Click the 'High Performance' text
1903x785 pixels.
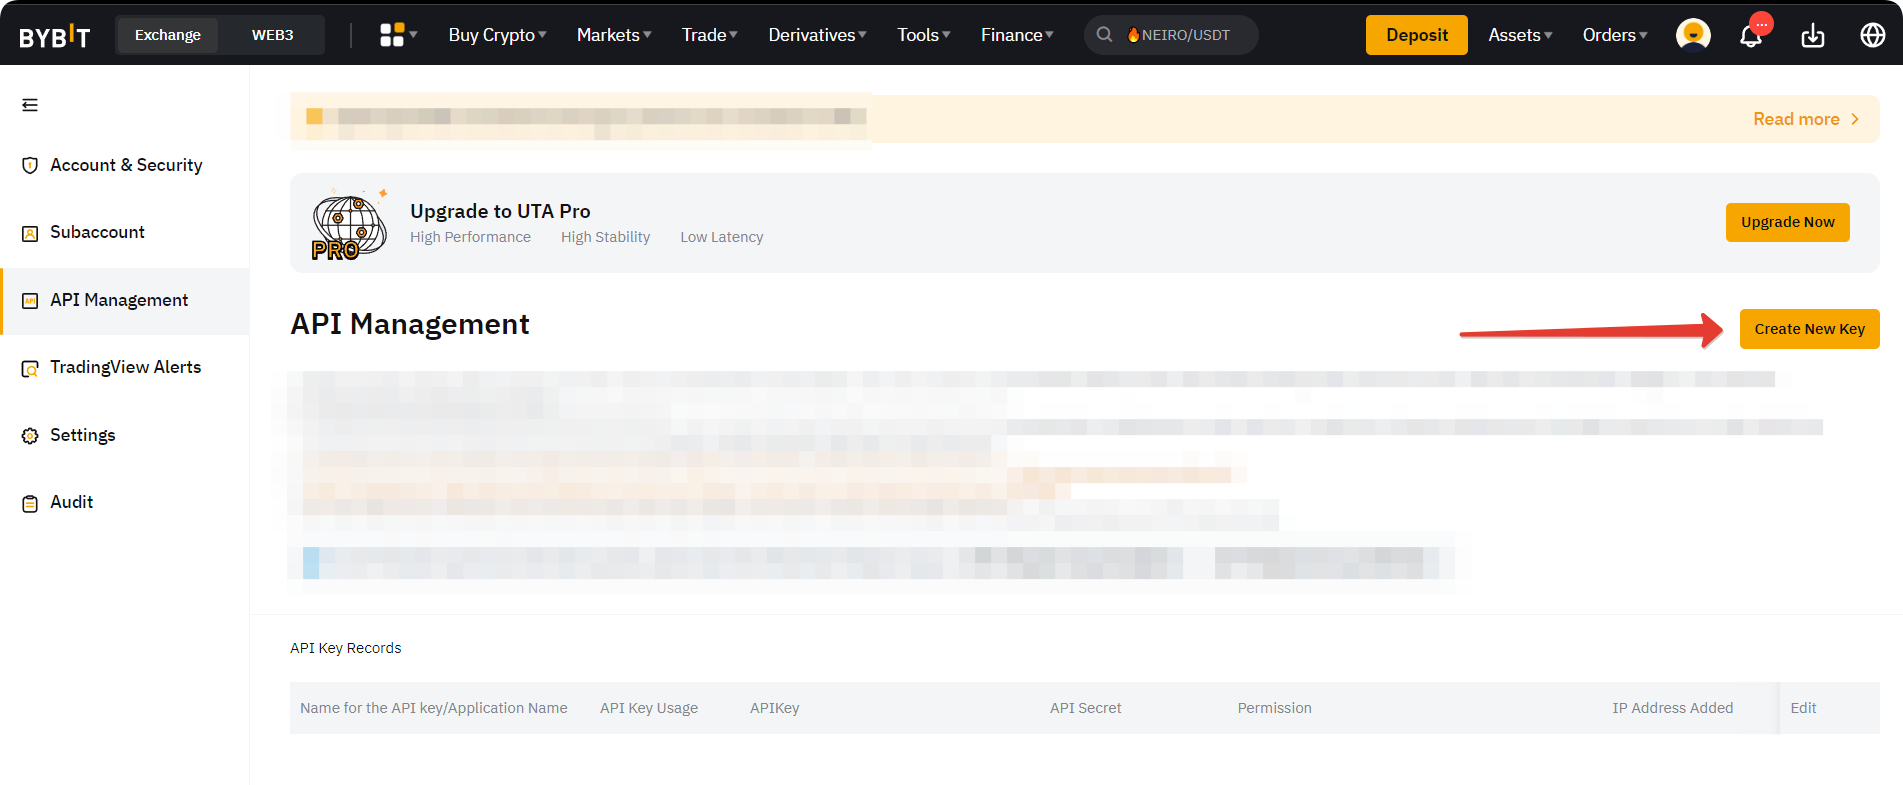click(x=470, y=237)
